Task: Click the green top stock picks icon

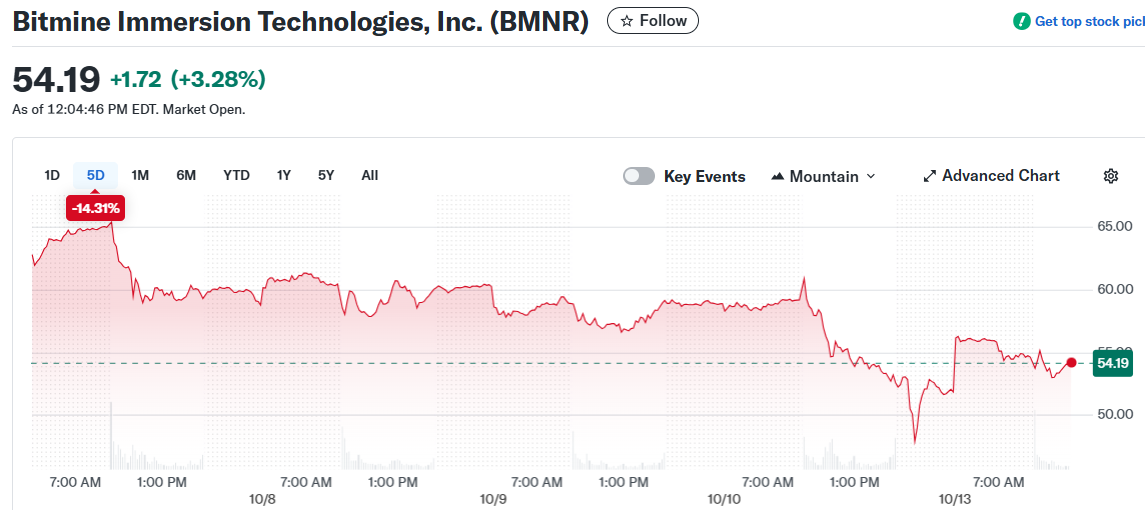Action: (x=1021, y=21)
